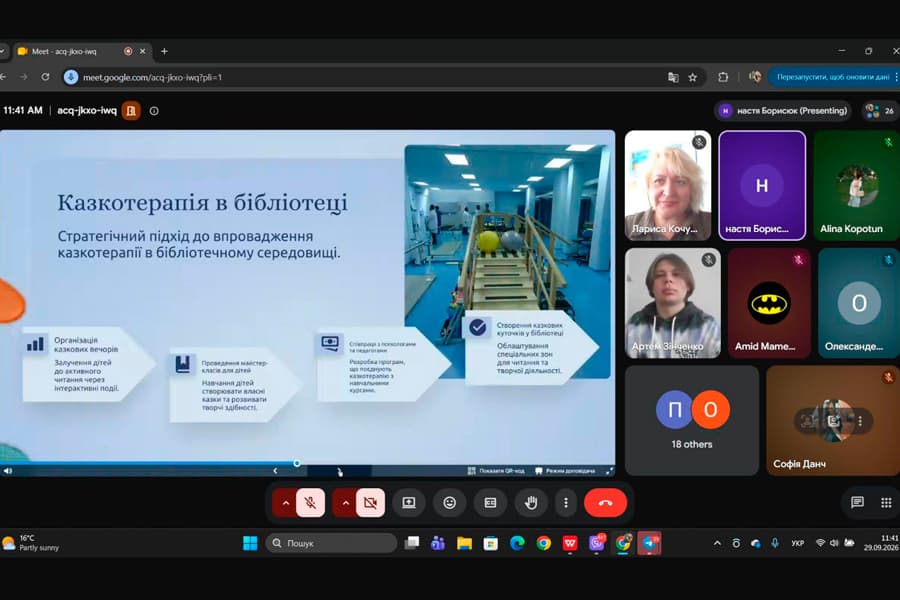The height and width of the screenshot is (600, 900).
Task: Click the 'Режим доповідача' button
Action: 565,471
